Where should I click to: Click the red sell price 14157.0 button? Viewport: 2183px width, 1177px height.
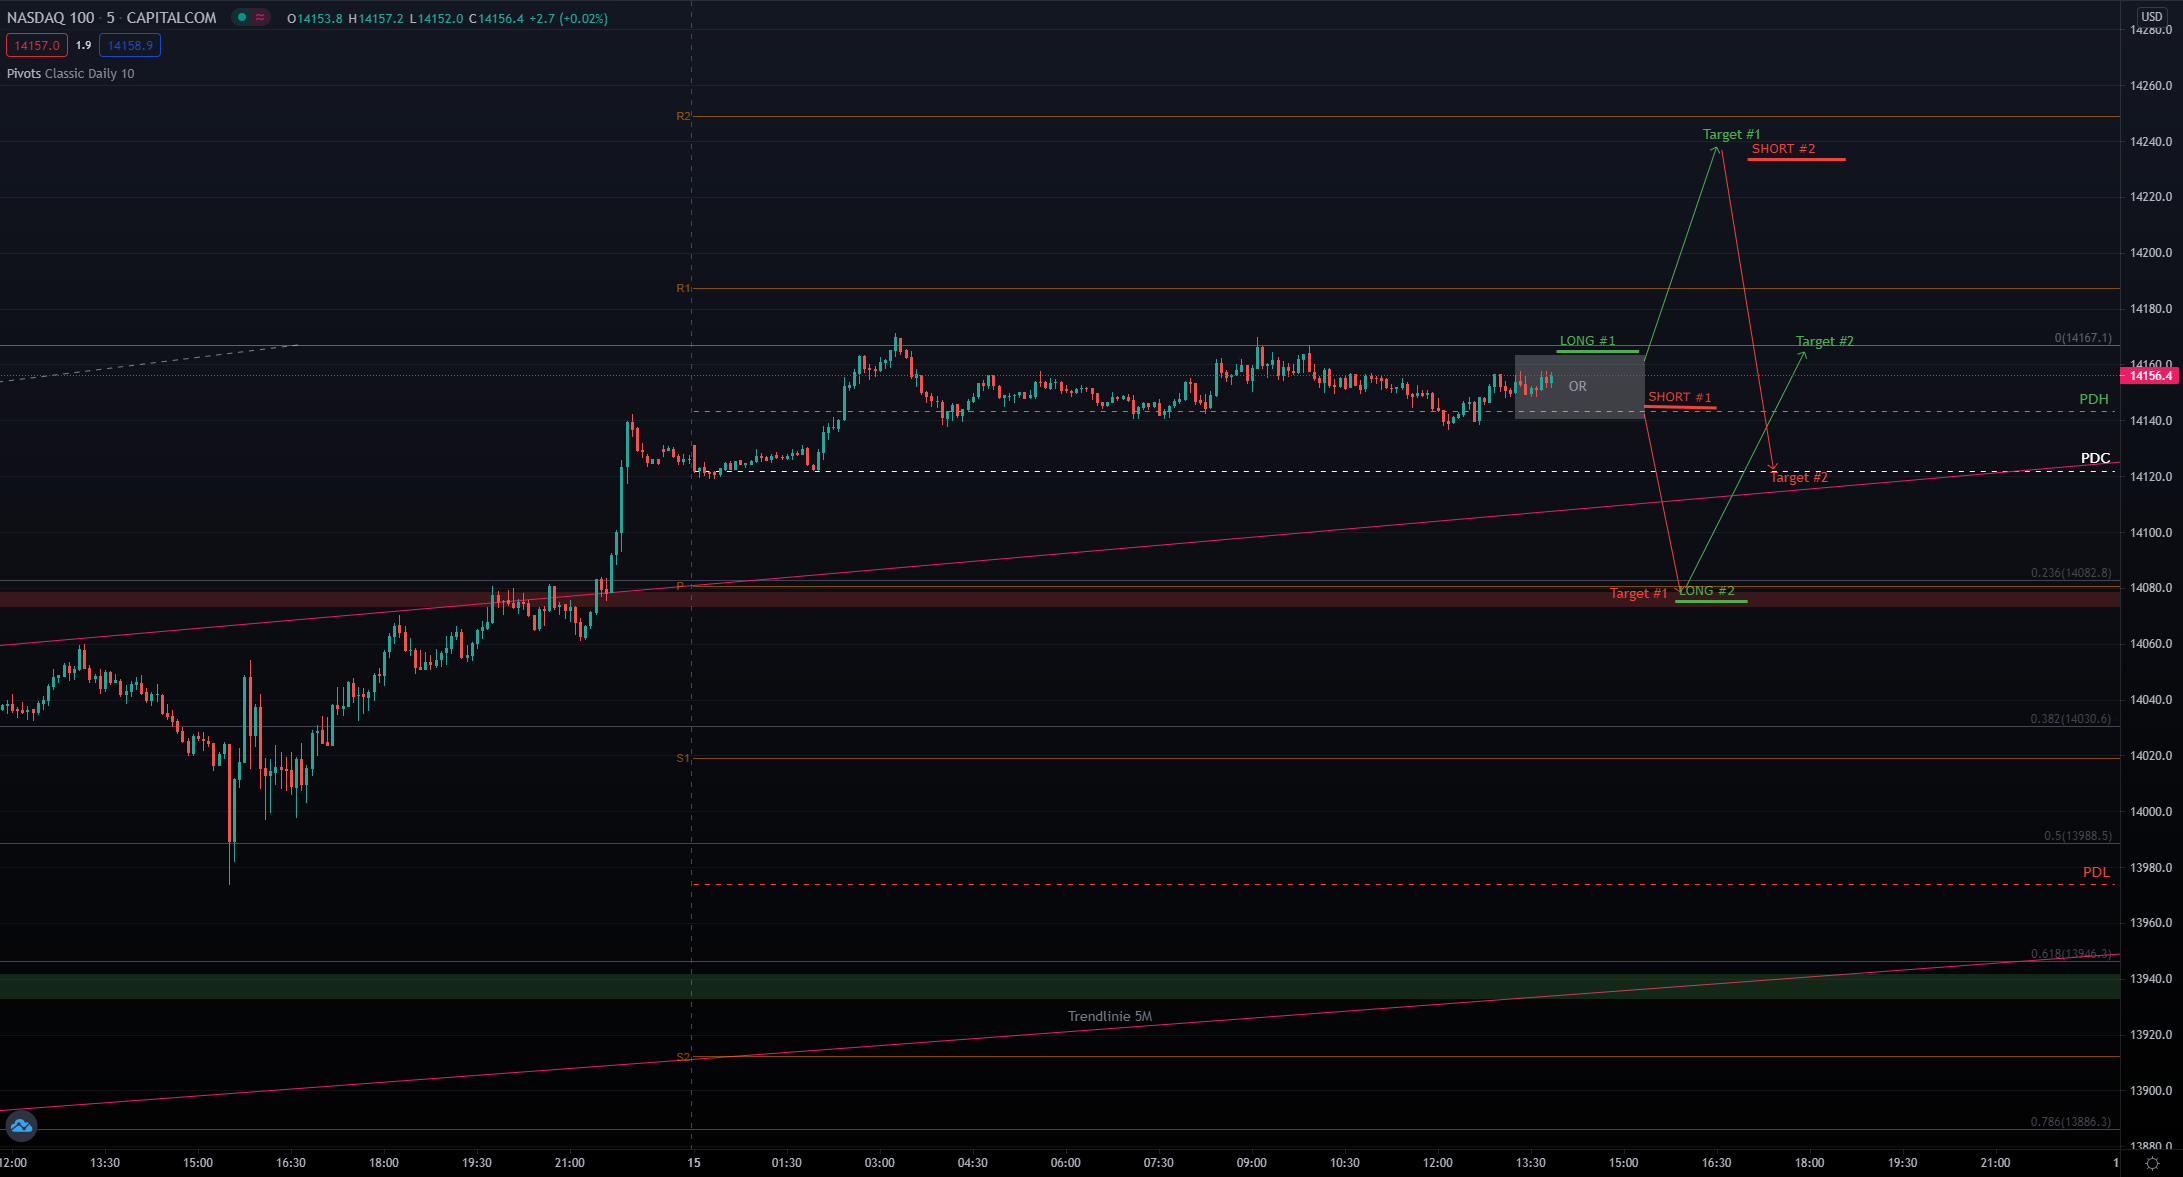click(37, 45)
